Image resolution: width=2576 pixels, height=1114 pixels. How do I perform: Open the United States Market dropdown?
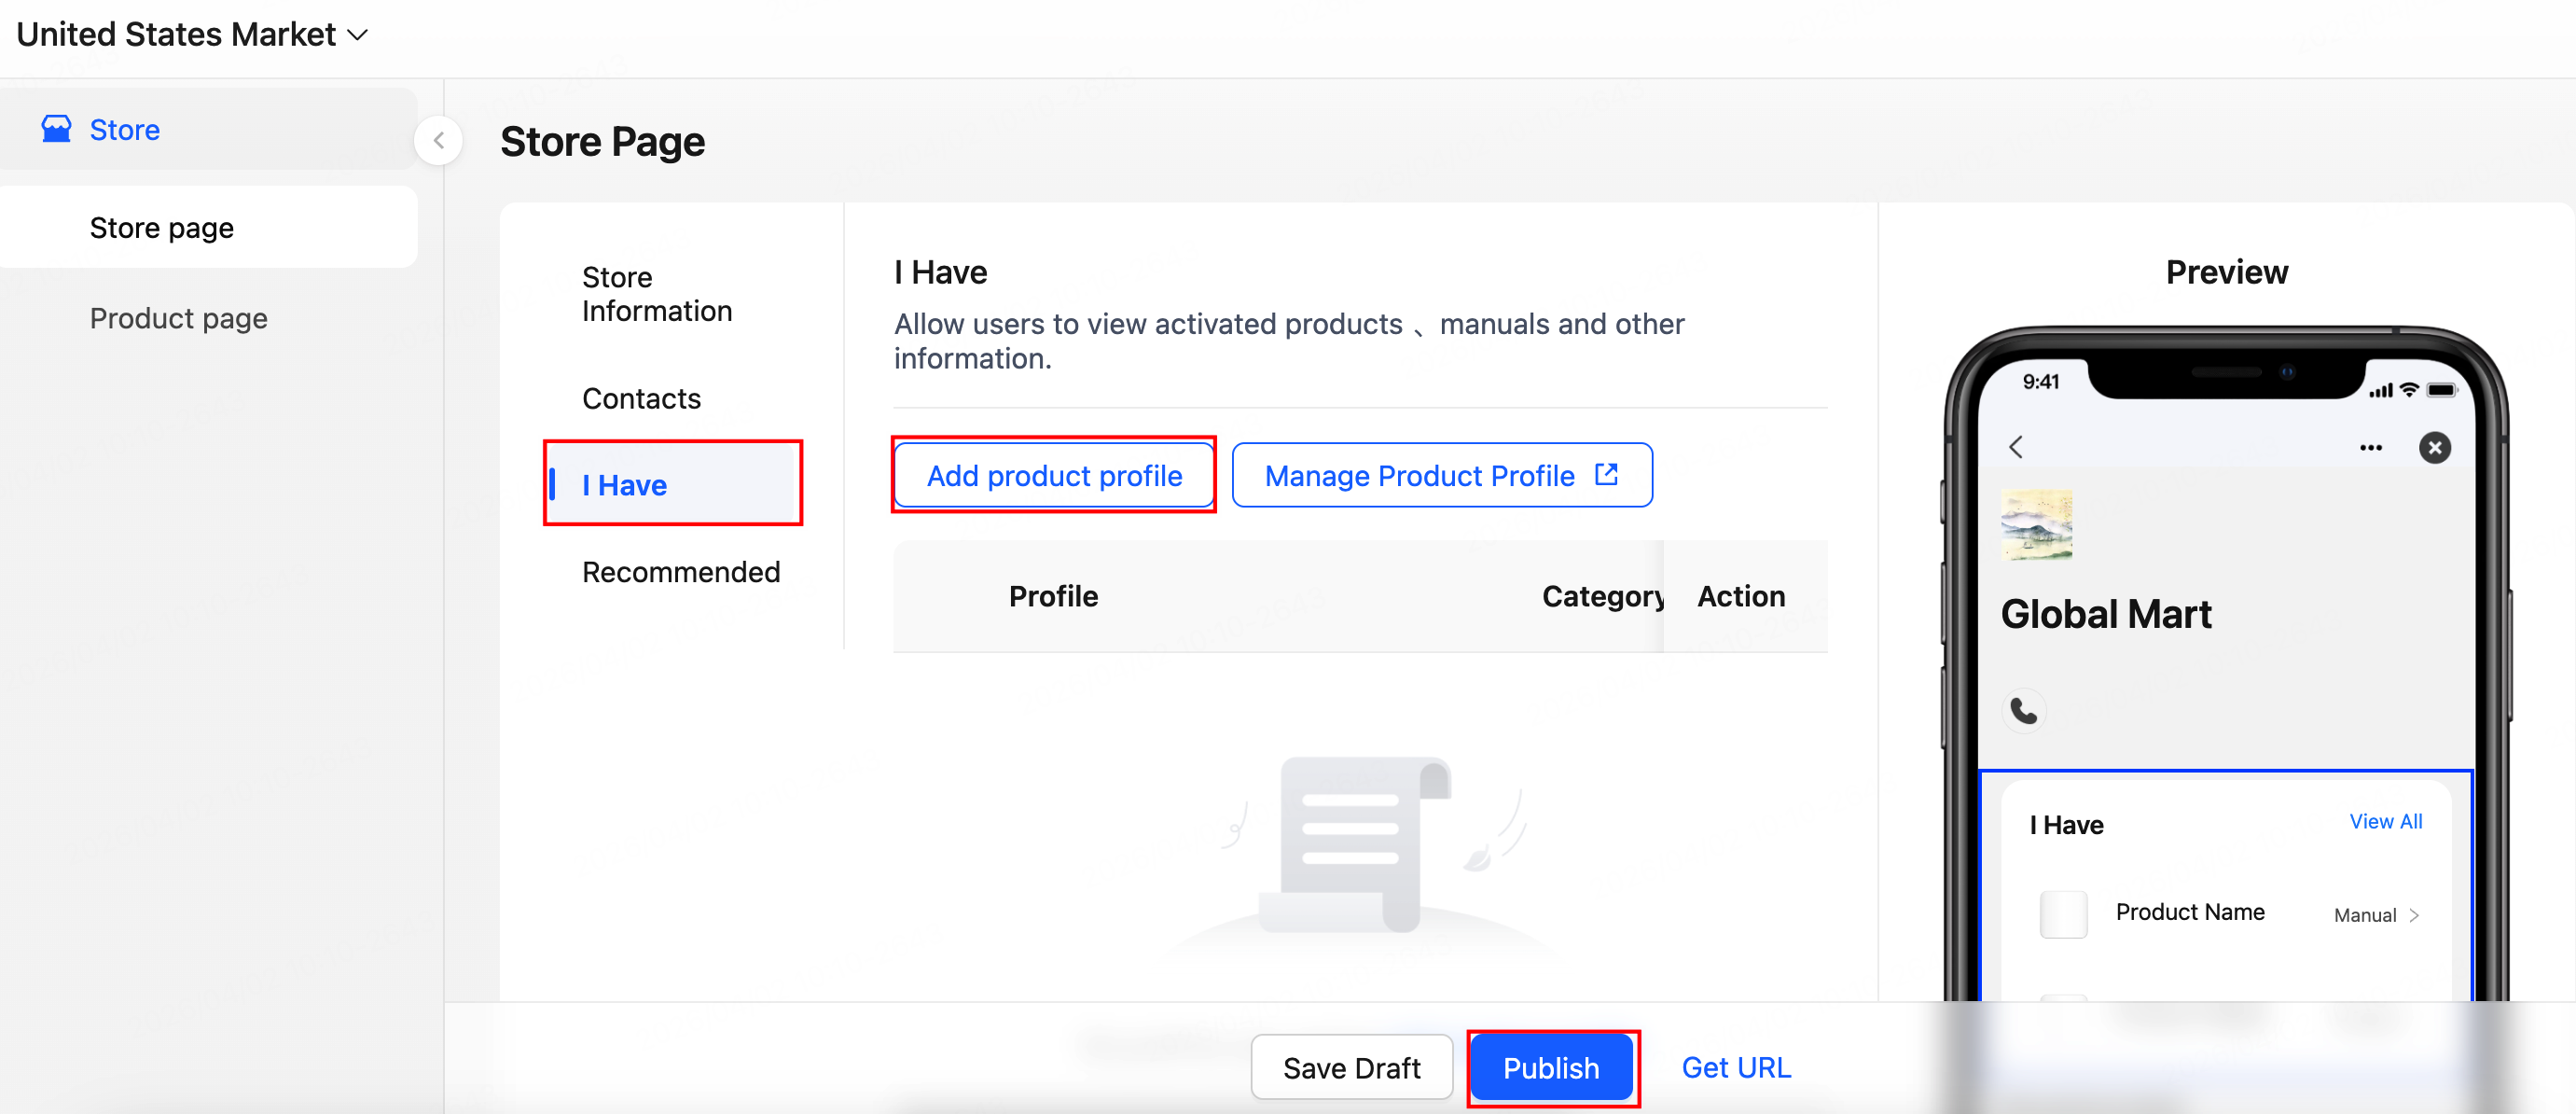192,34
